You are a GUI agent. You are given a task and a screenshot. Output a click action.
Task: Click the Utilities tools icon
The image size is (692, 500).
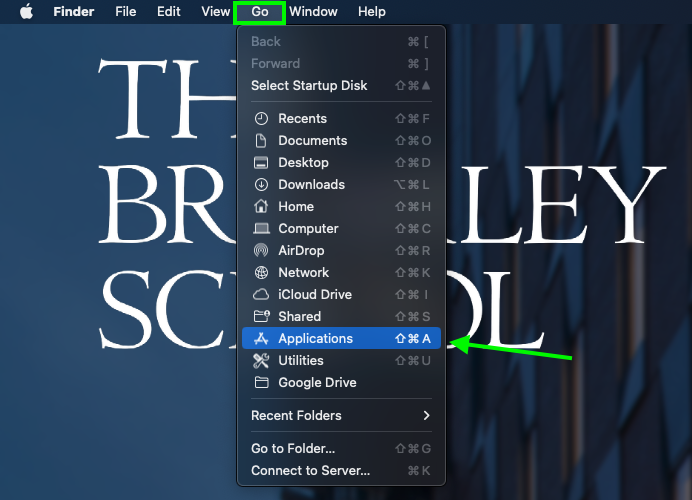(x=261, y=361)
